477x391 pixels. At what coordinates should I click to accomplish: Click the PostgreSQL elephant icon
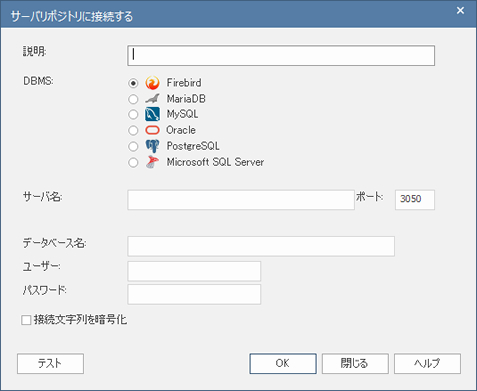(152, 146)
